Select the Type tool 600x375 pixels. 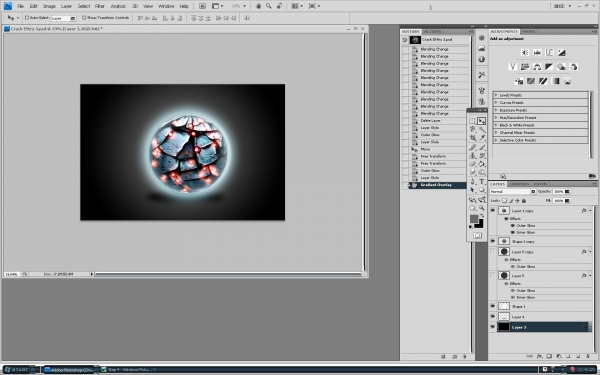pyautogui.click(x=481, y=182)
